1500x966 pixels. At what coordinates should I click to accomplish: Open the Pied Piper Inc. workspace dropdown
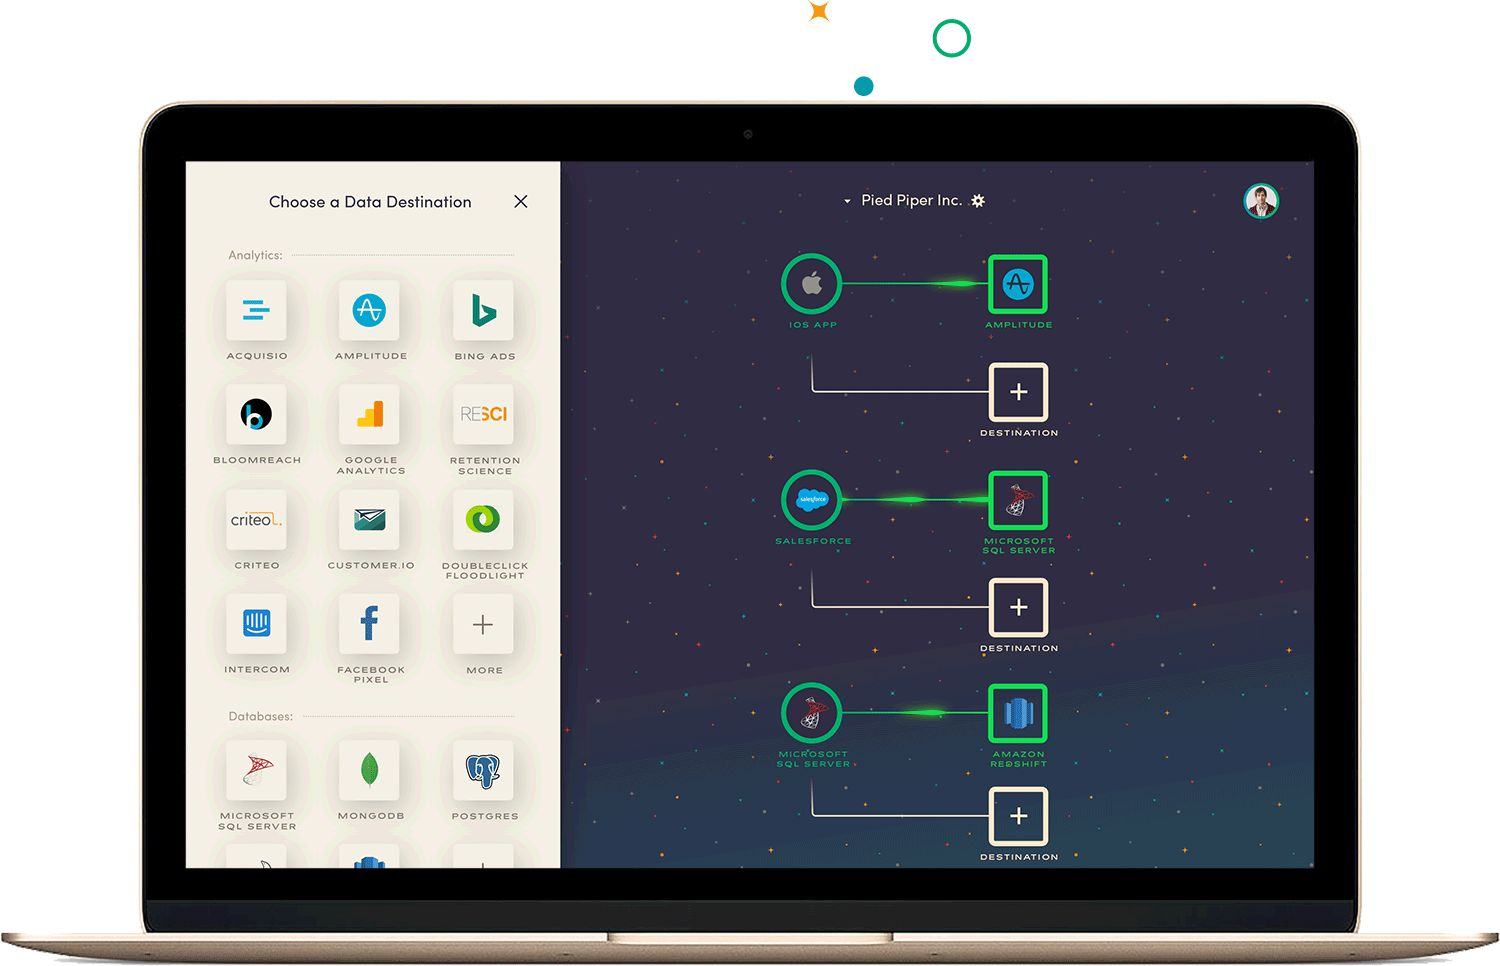(847, 201)
